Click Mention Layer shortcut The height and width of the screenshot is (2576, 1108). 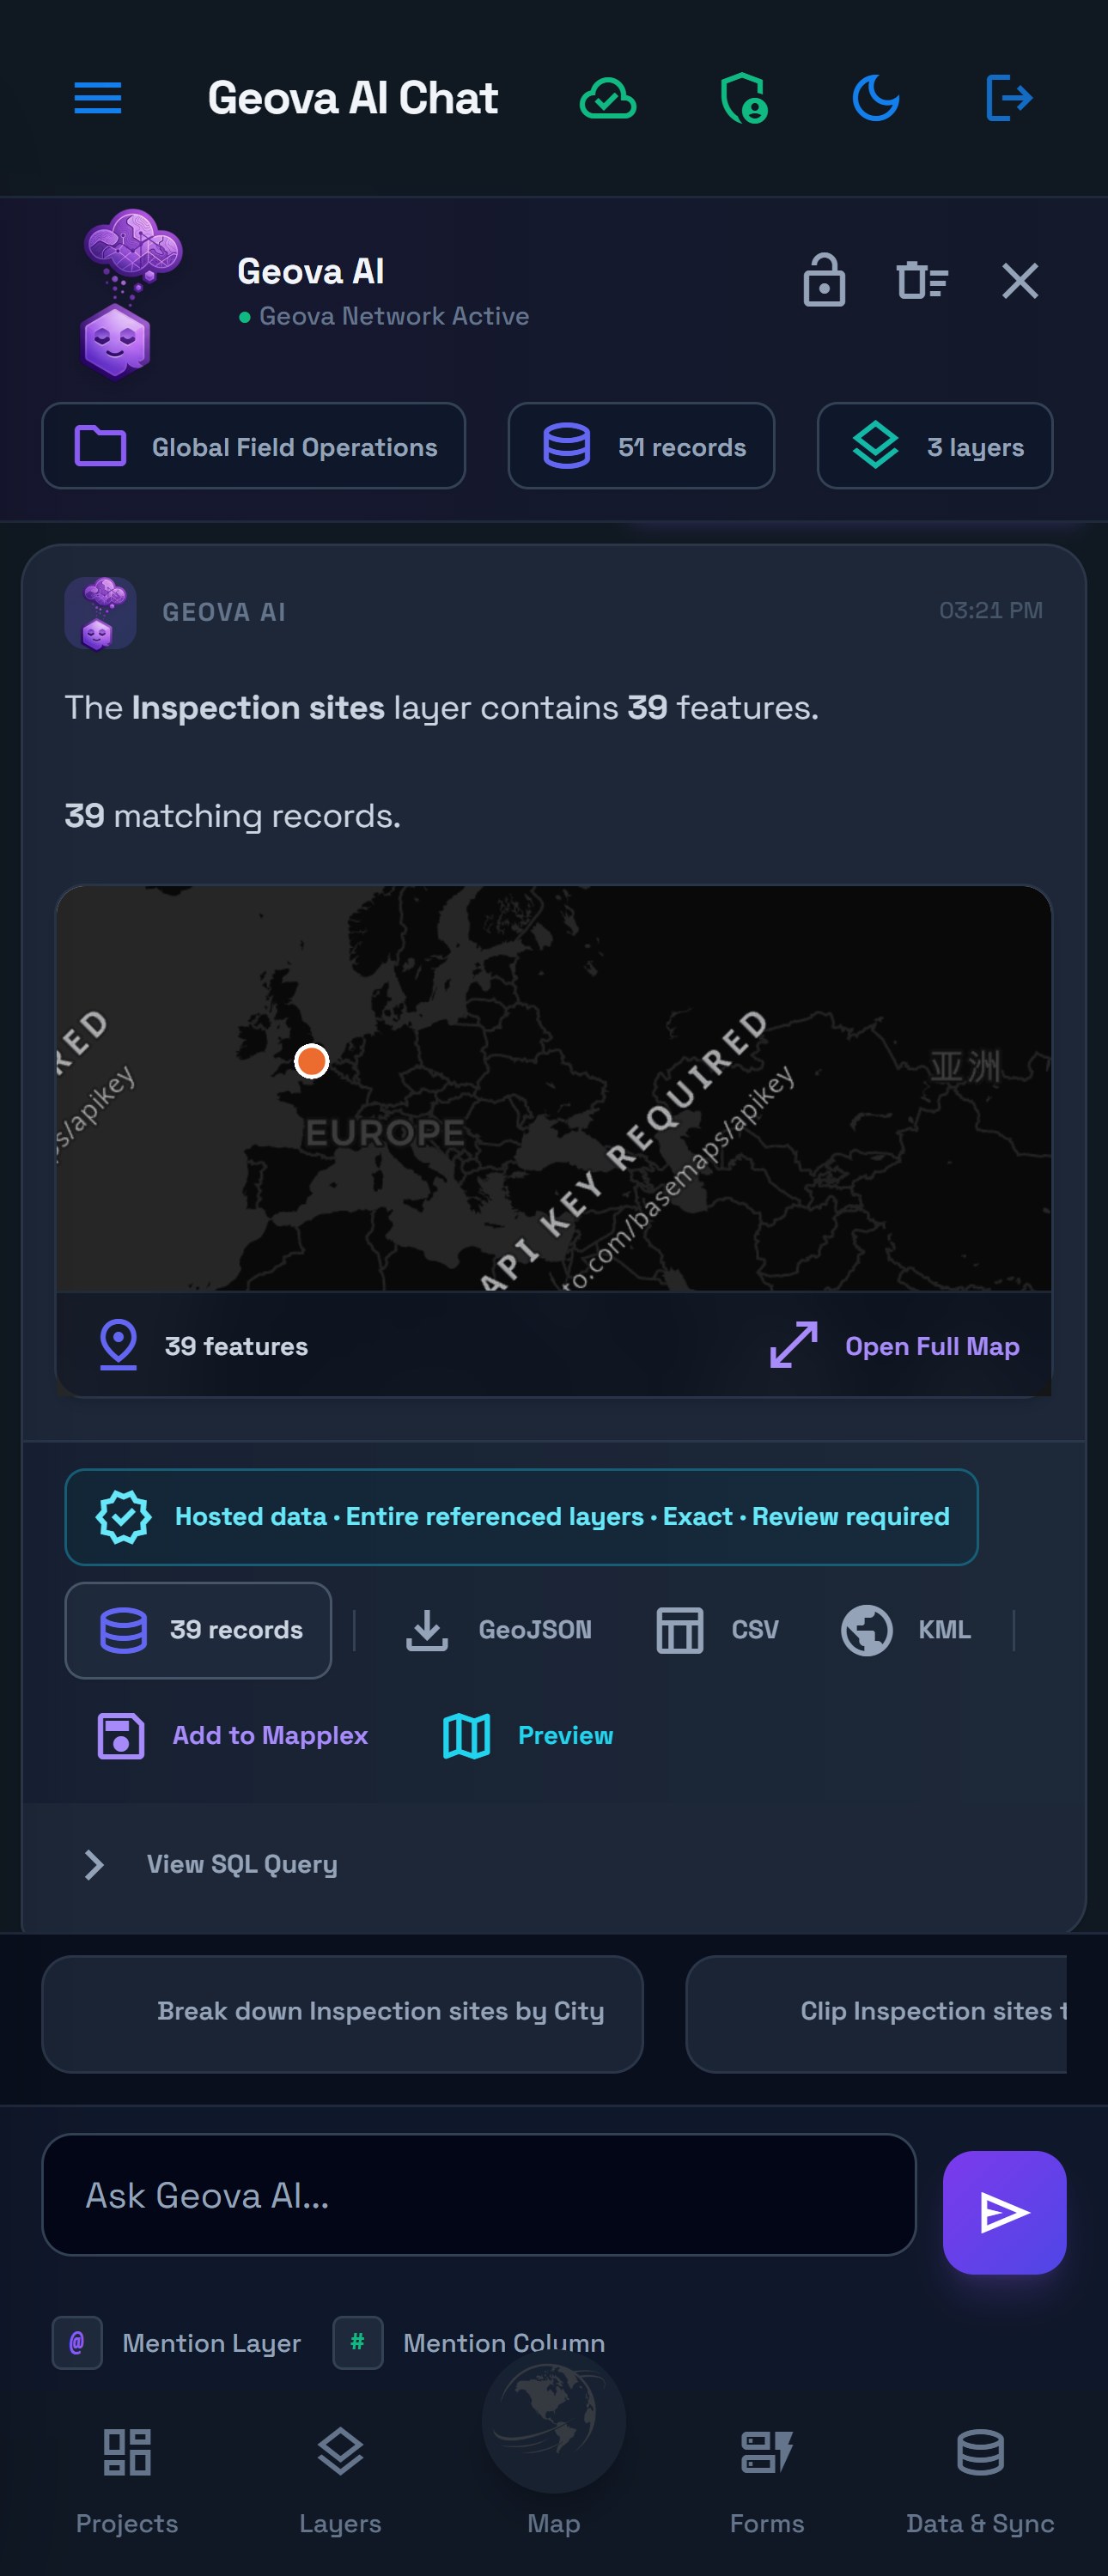pyautogui.click(x=177, y=2342)
